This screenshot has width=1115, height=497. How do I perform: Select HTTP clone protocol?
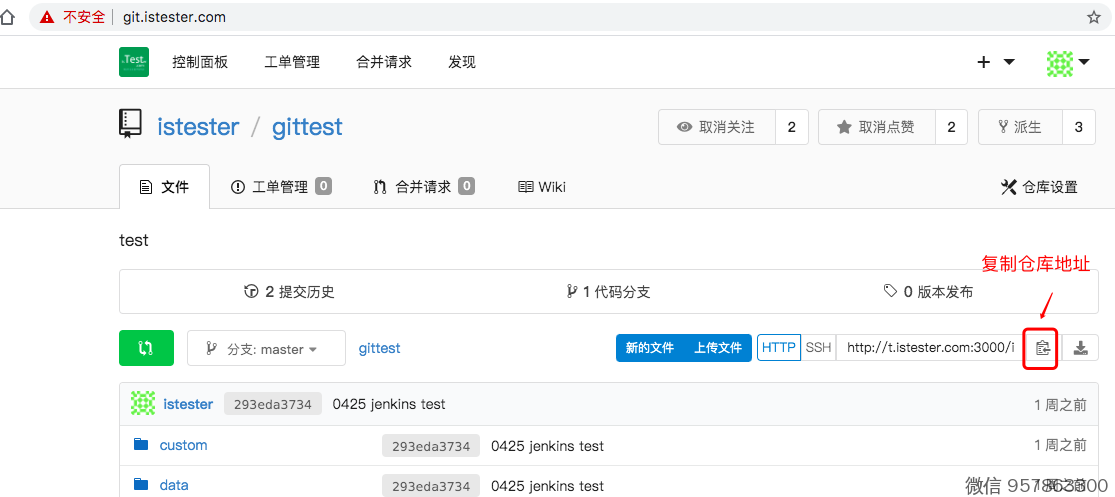[x=778, y=348]
